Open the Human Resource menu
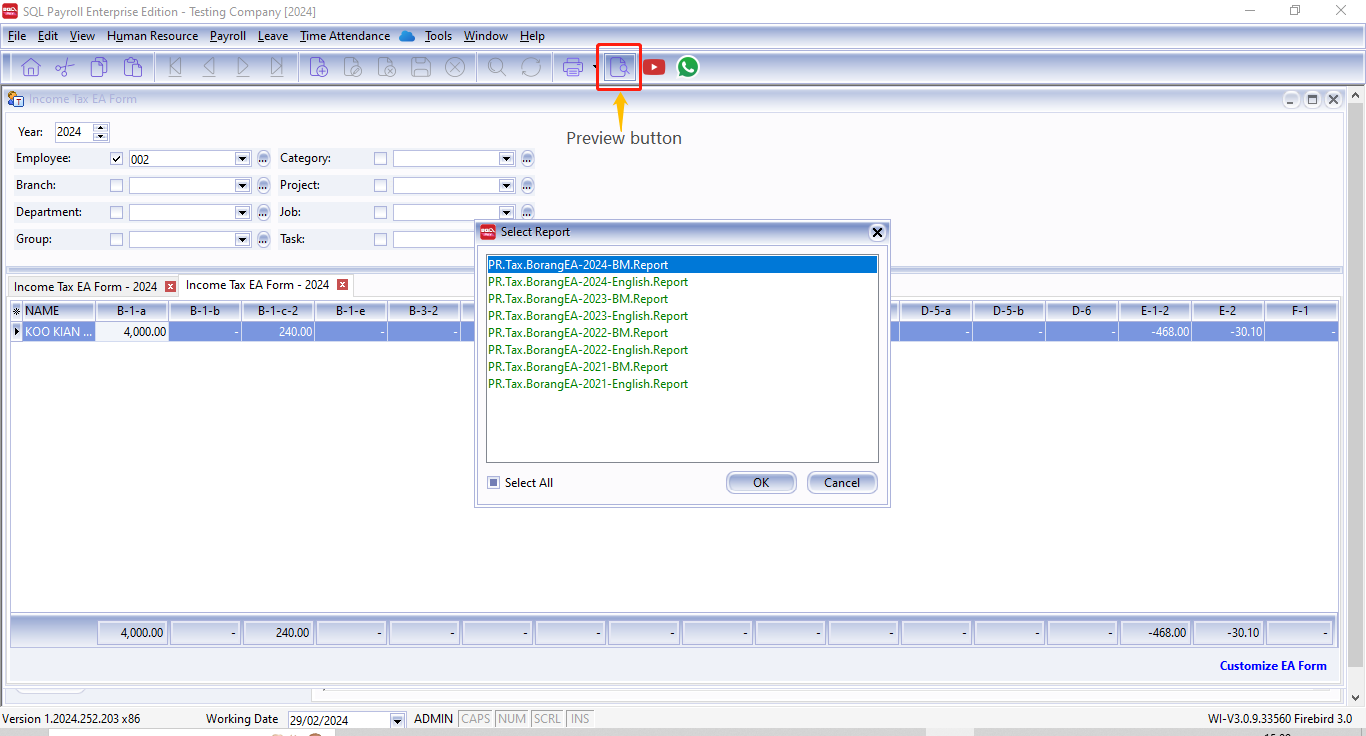 coord(152,36)
